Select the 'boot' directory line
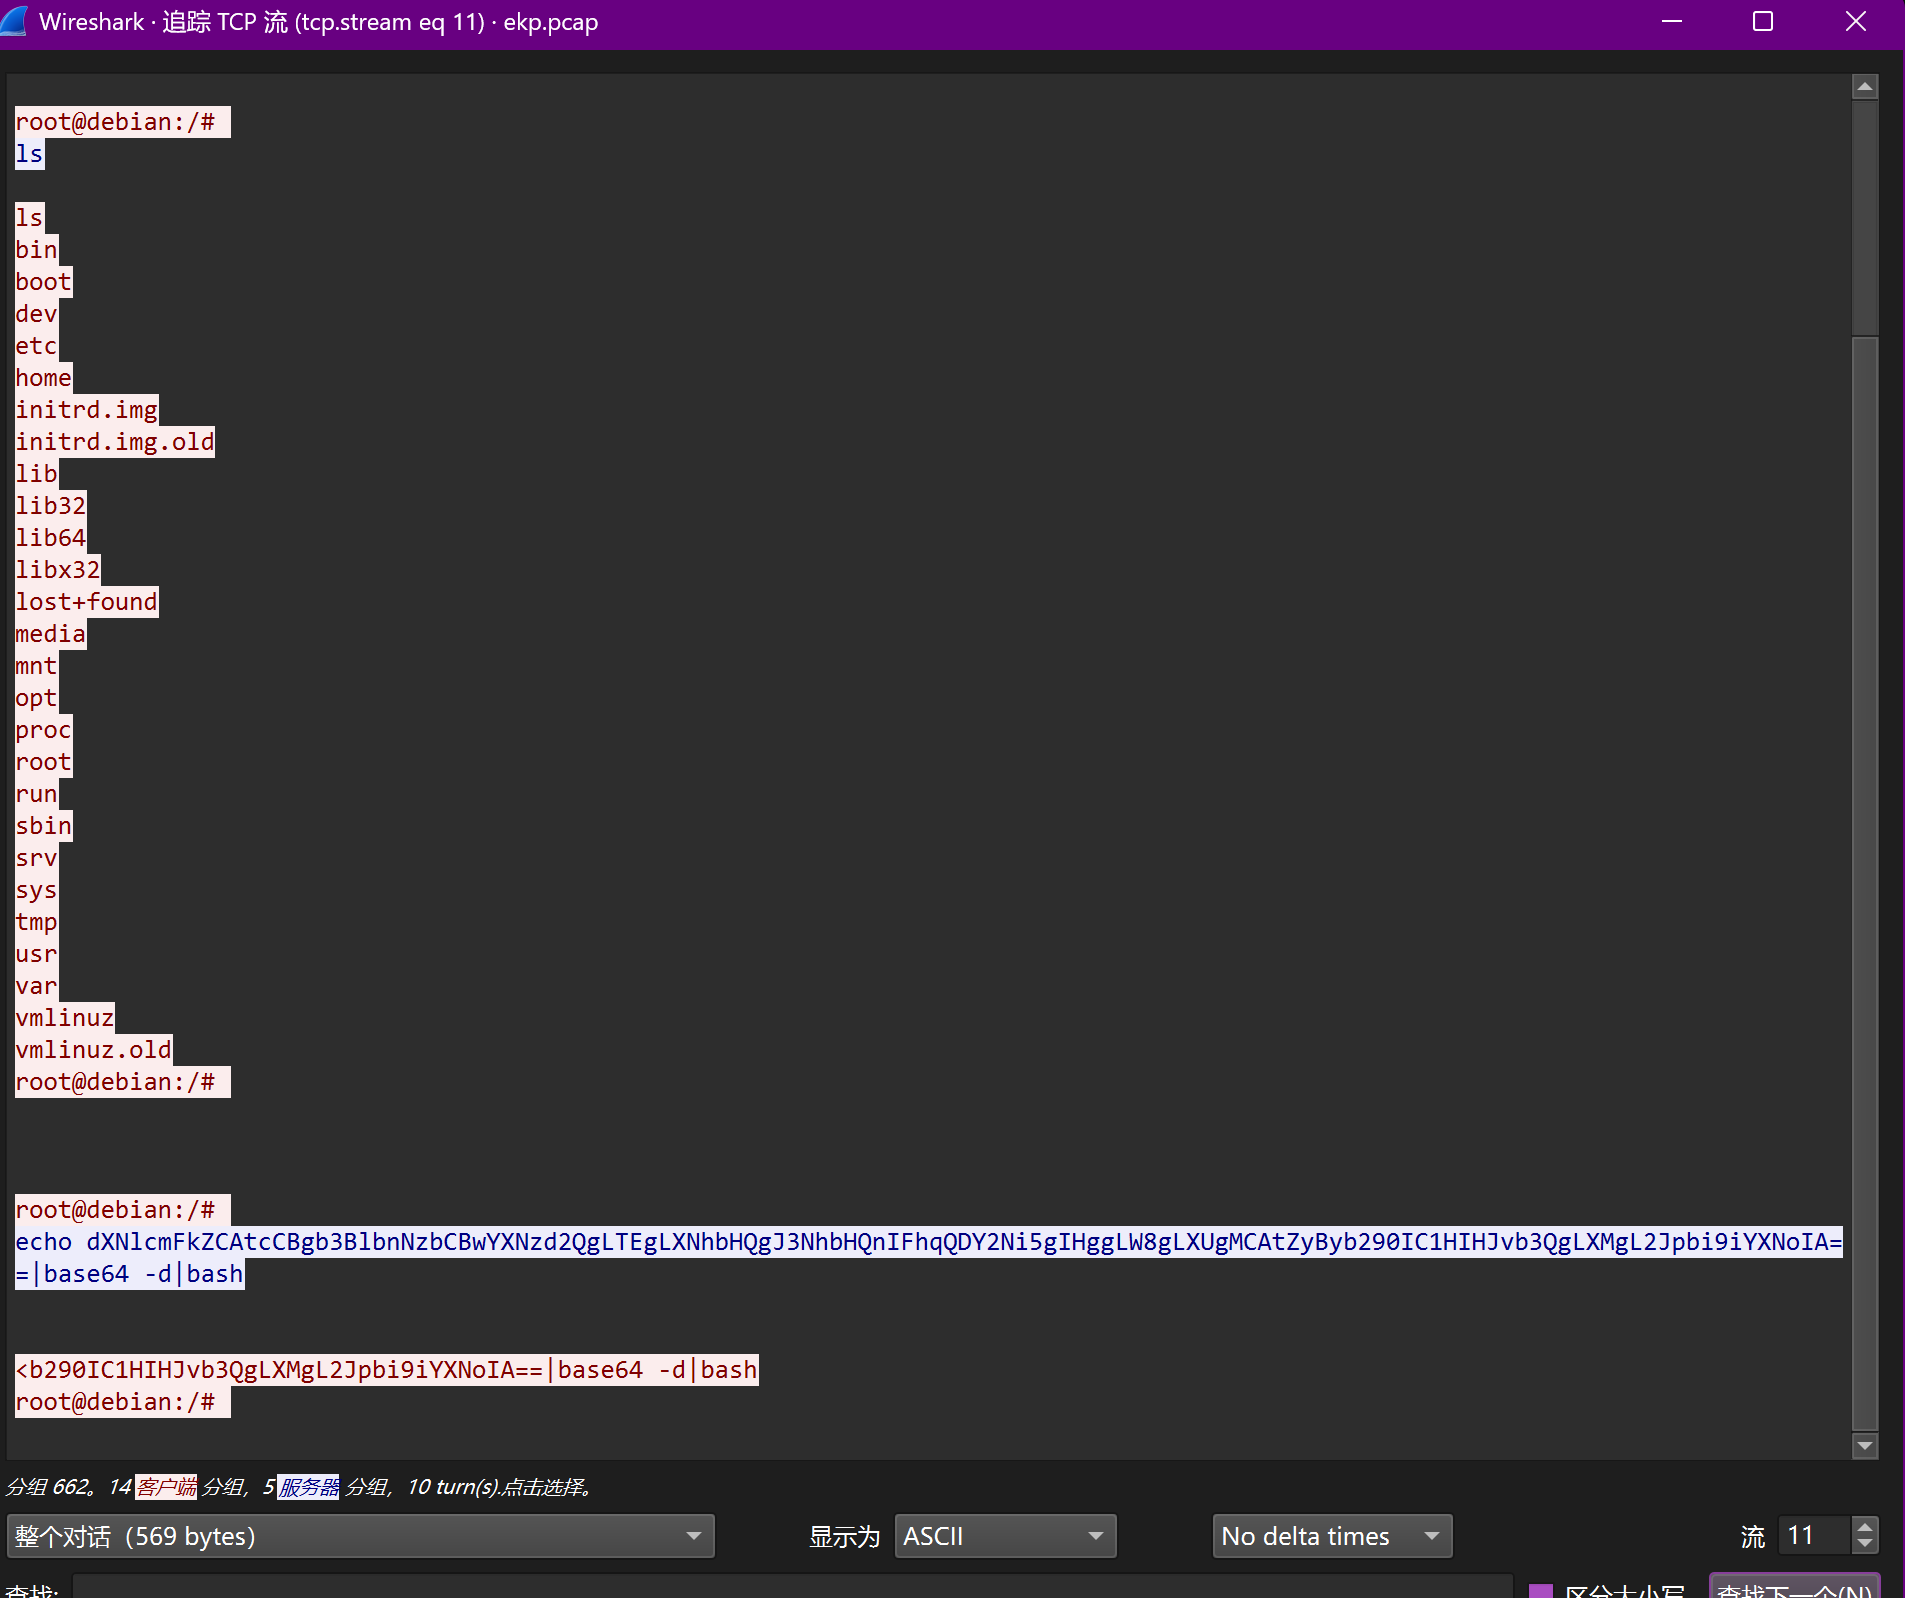The image size is (1905, 1598). tap(44, 282)
